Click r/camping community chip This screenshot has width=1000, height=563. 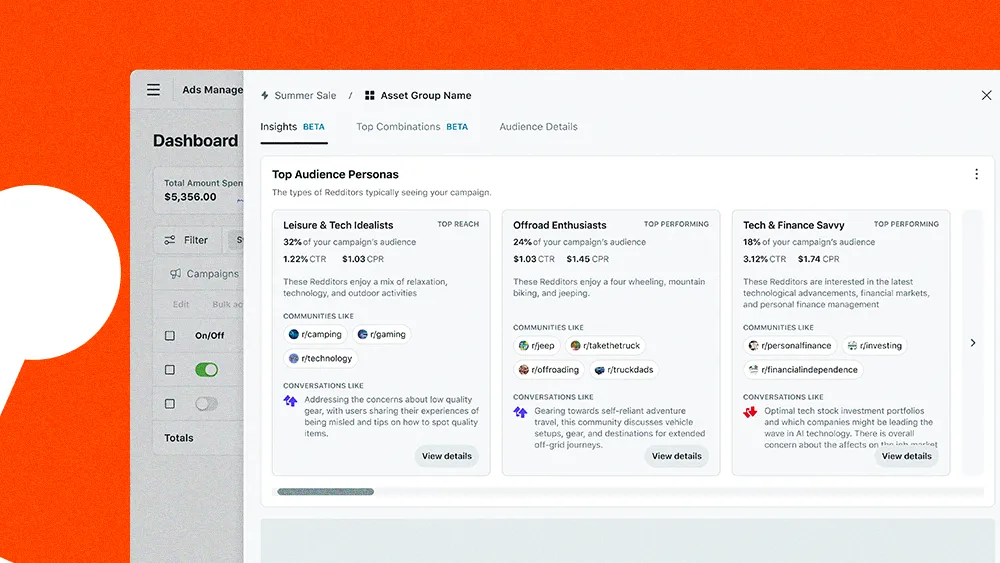click(315, 334)
